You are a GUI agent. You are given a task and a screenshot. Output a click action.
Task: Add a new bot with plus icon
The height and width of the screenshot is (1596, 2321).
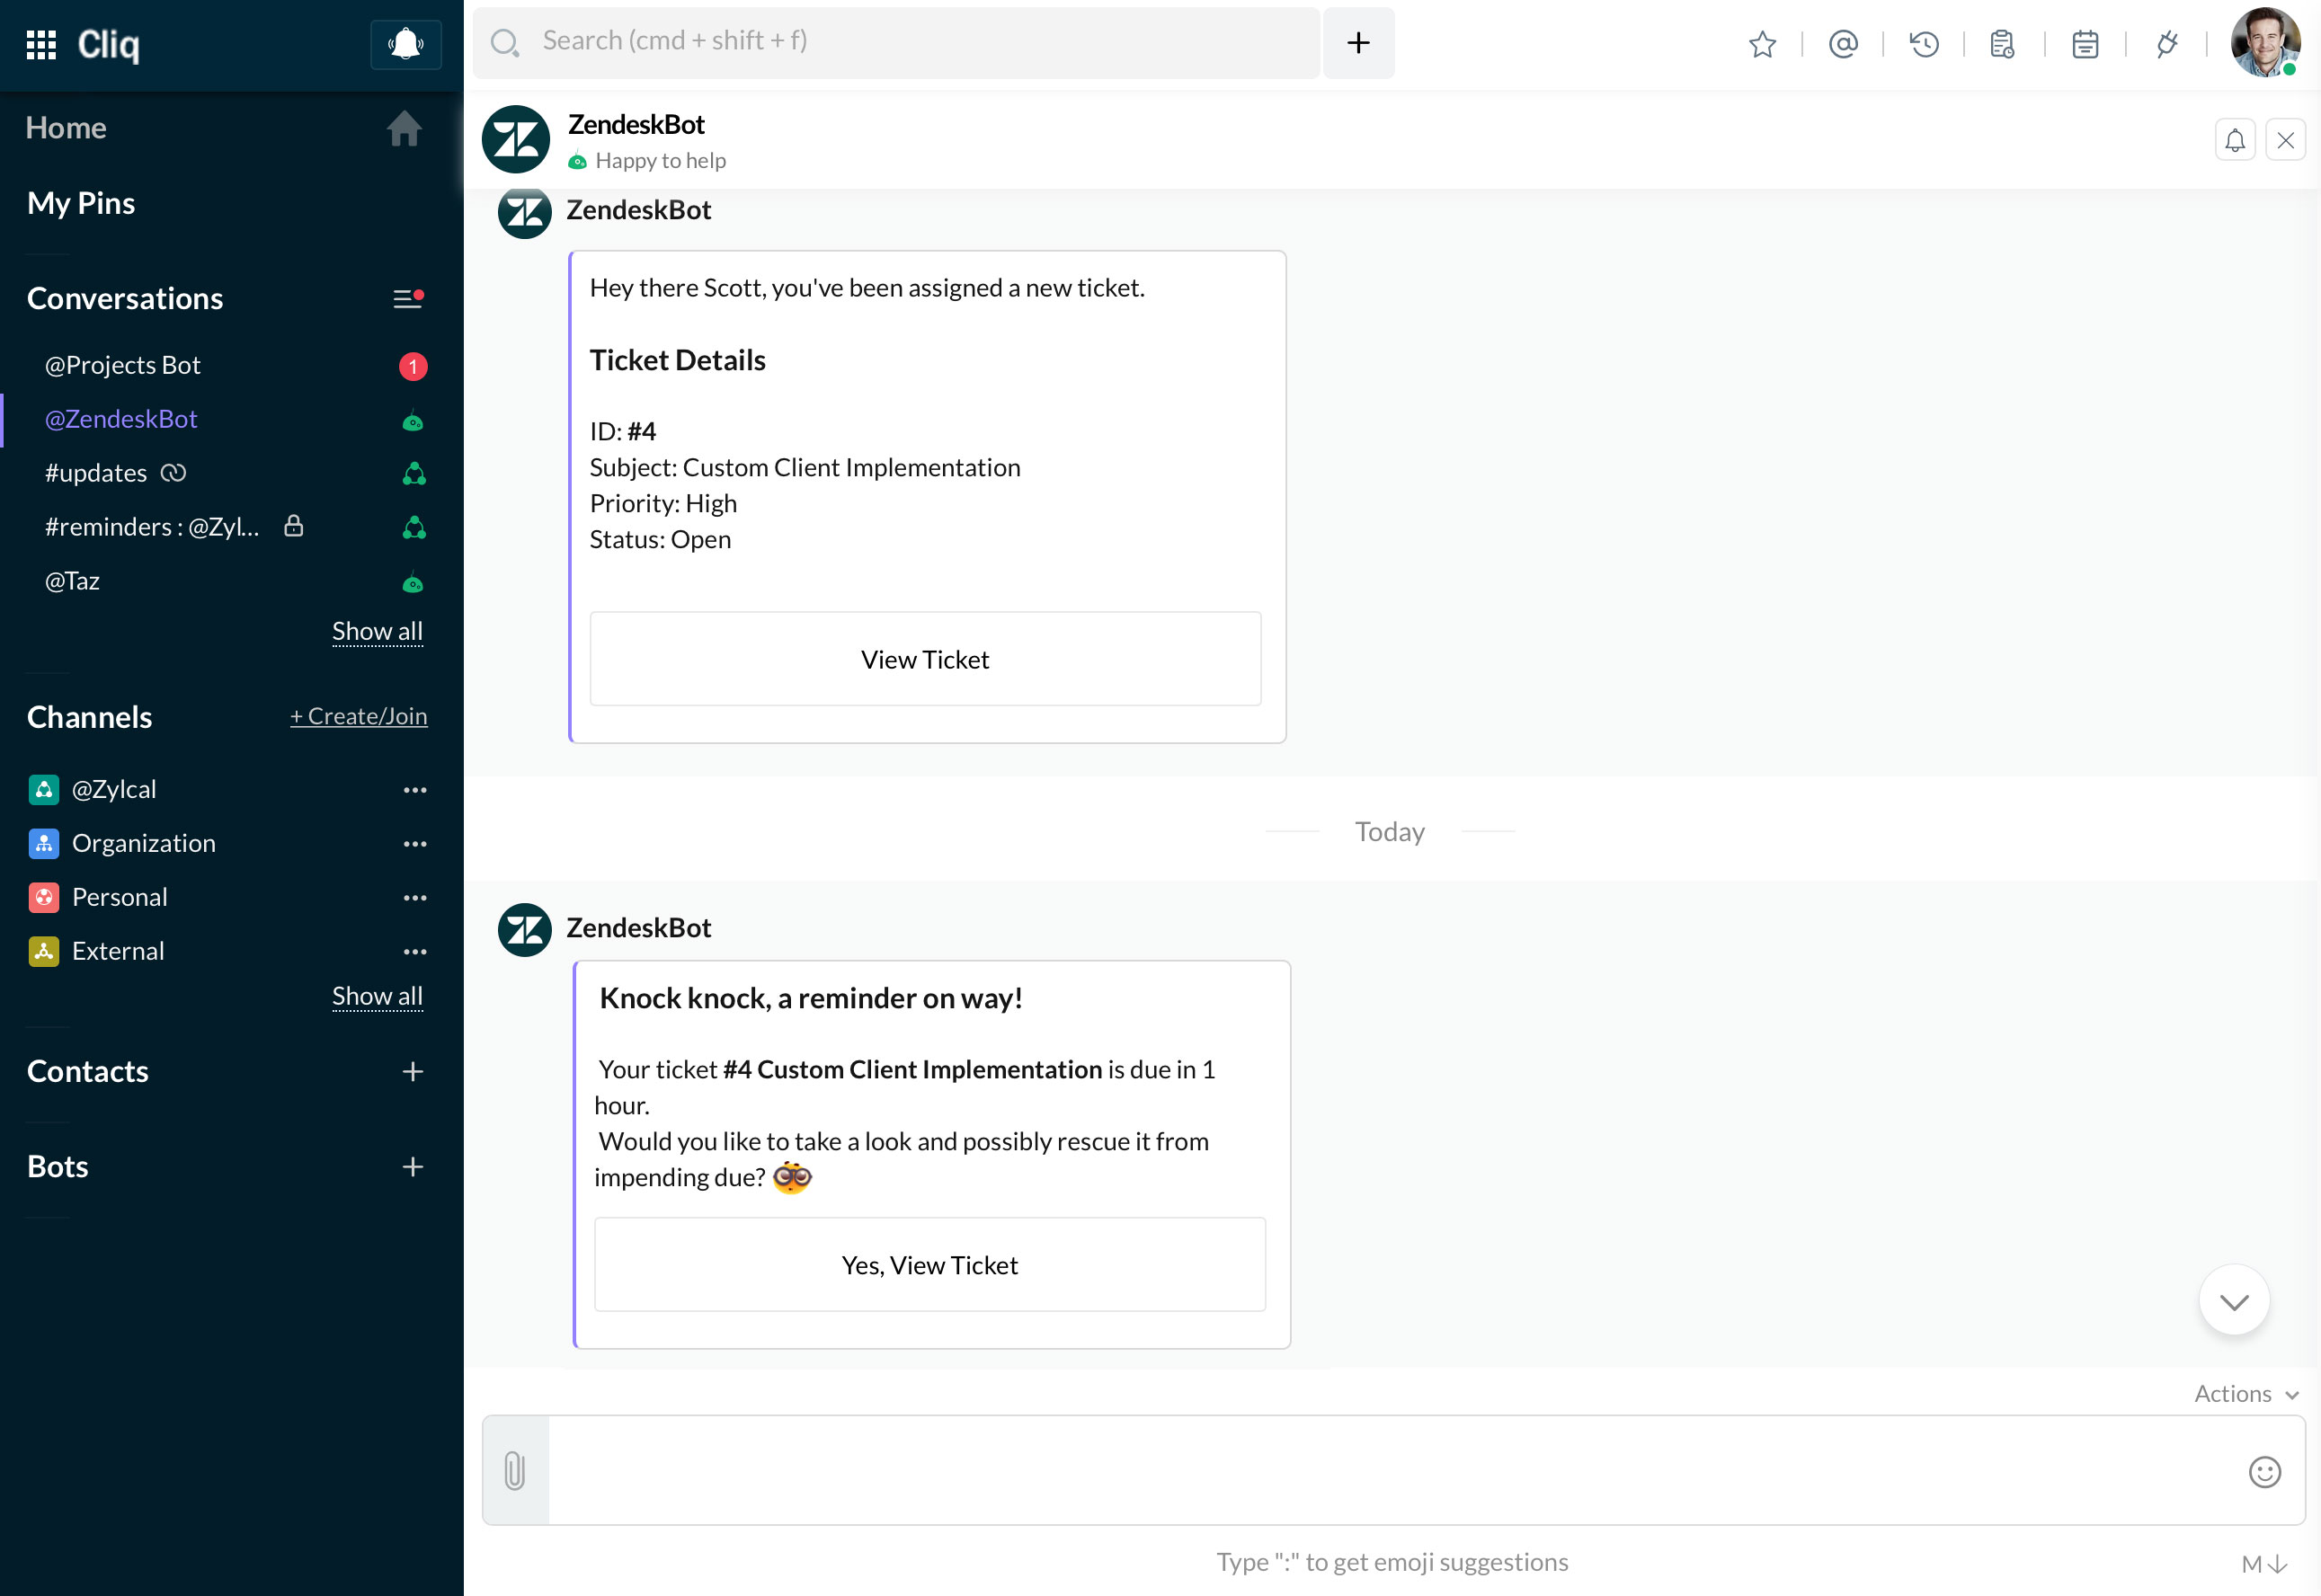[412, 1167]
